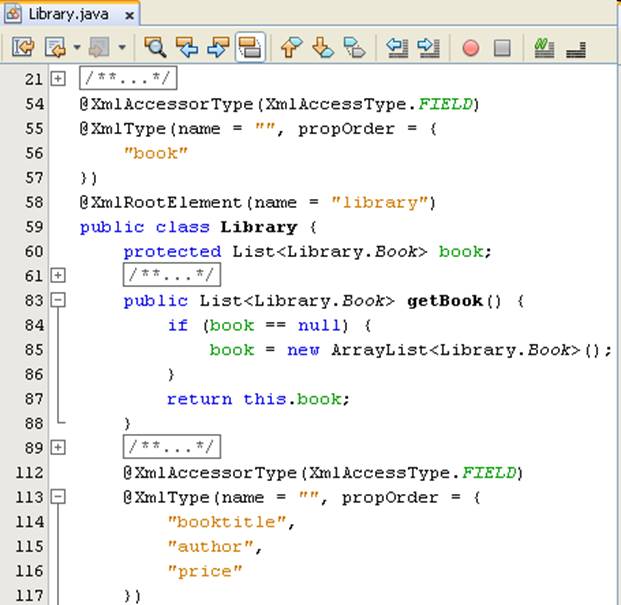Click the Java file icon on tab
The image size is (621, 605).
[x=13, y=15]
